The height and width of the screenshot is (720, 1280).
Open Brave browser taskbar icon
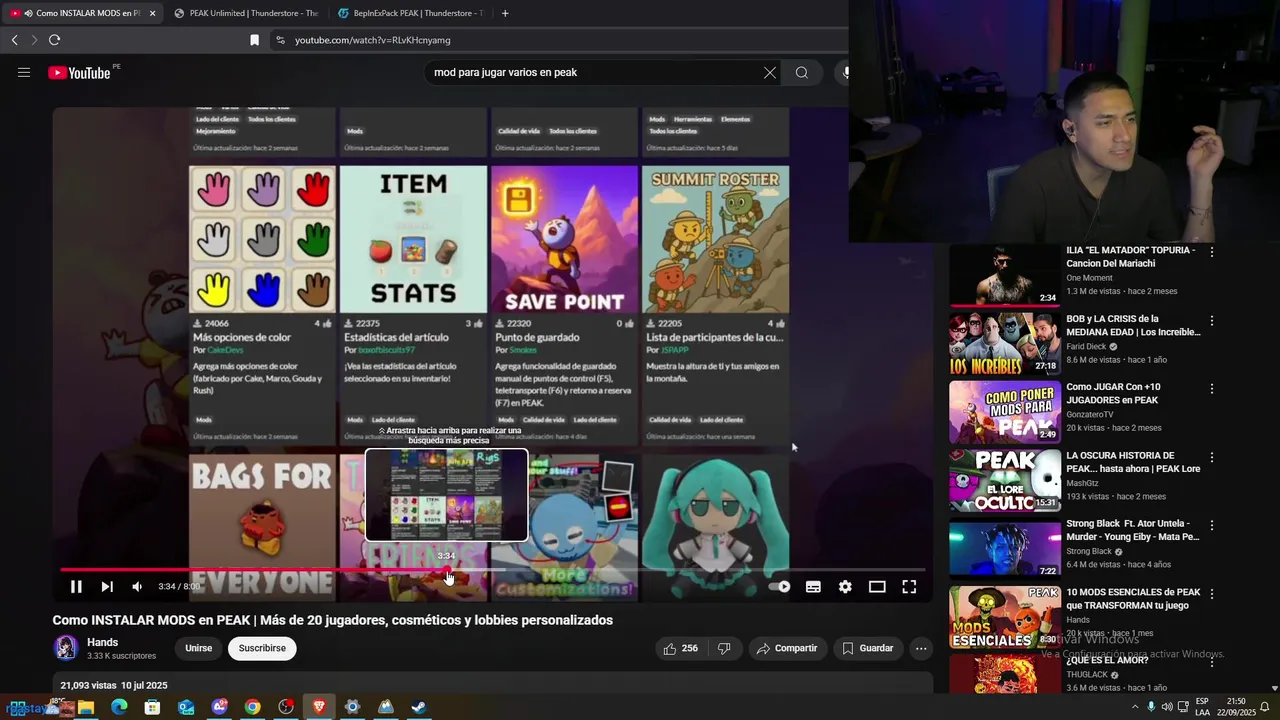[319, 707]
